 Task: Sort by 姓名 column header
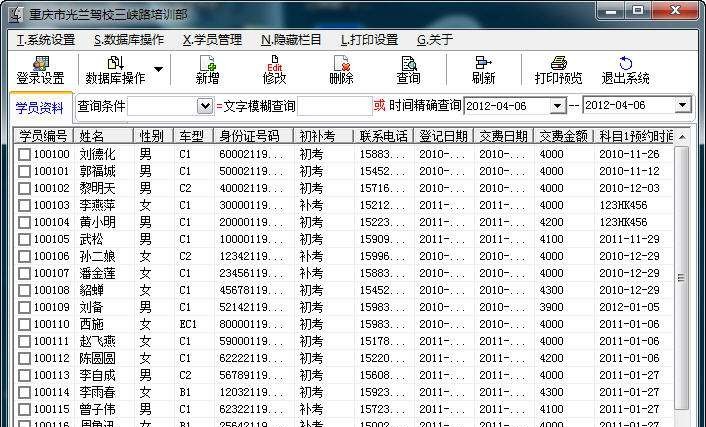[103, 136]
